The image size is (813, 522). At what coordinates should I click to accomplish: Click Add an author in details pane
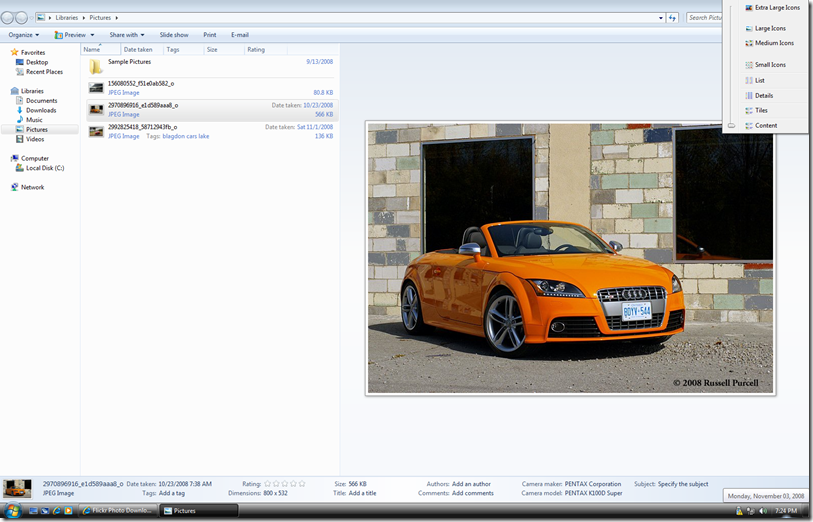coord(471,484)
